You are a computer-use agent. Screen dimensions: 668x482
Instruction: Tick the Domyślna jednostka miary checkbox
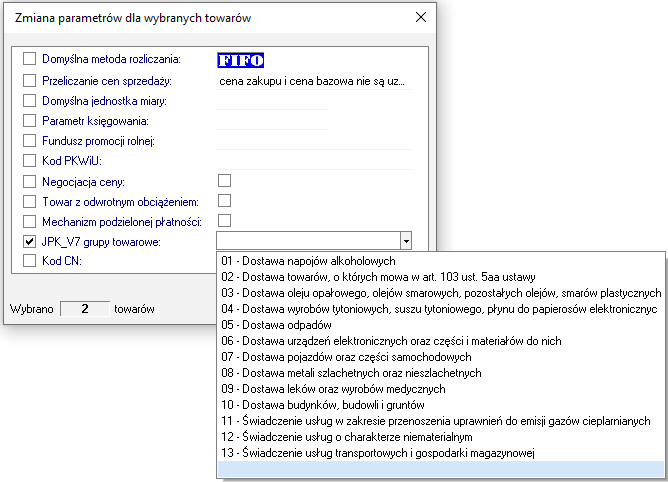tap(29, 101)
